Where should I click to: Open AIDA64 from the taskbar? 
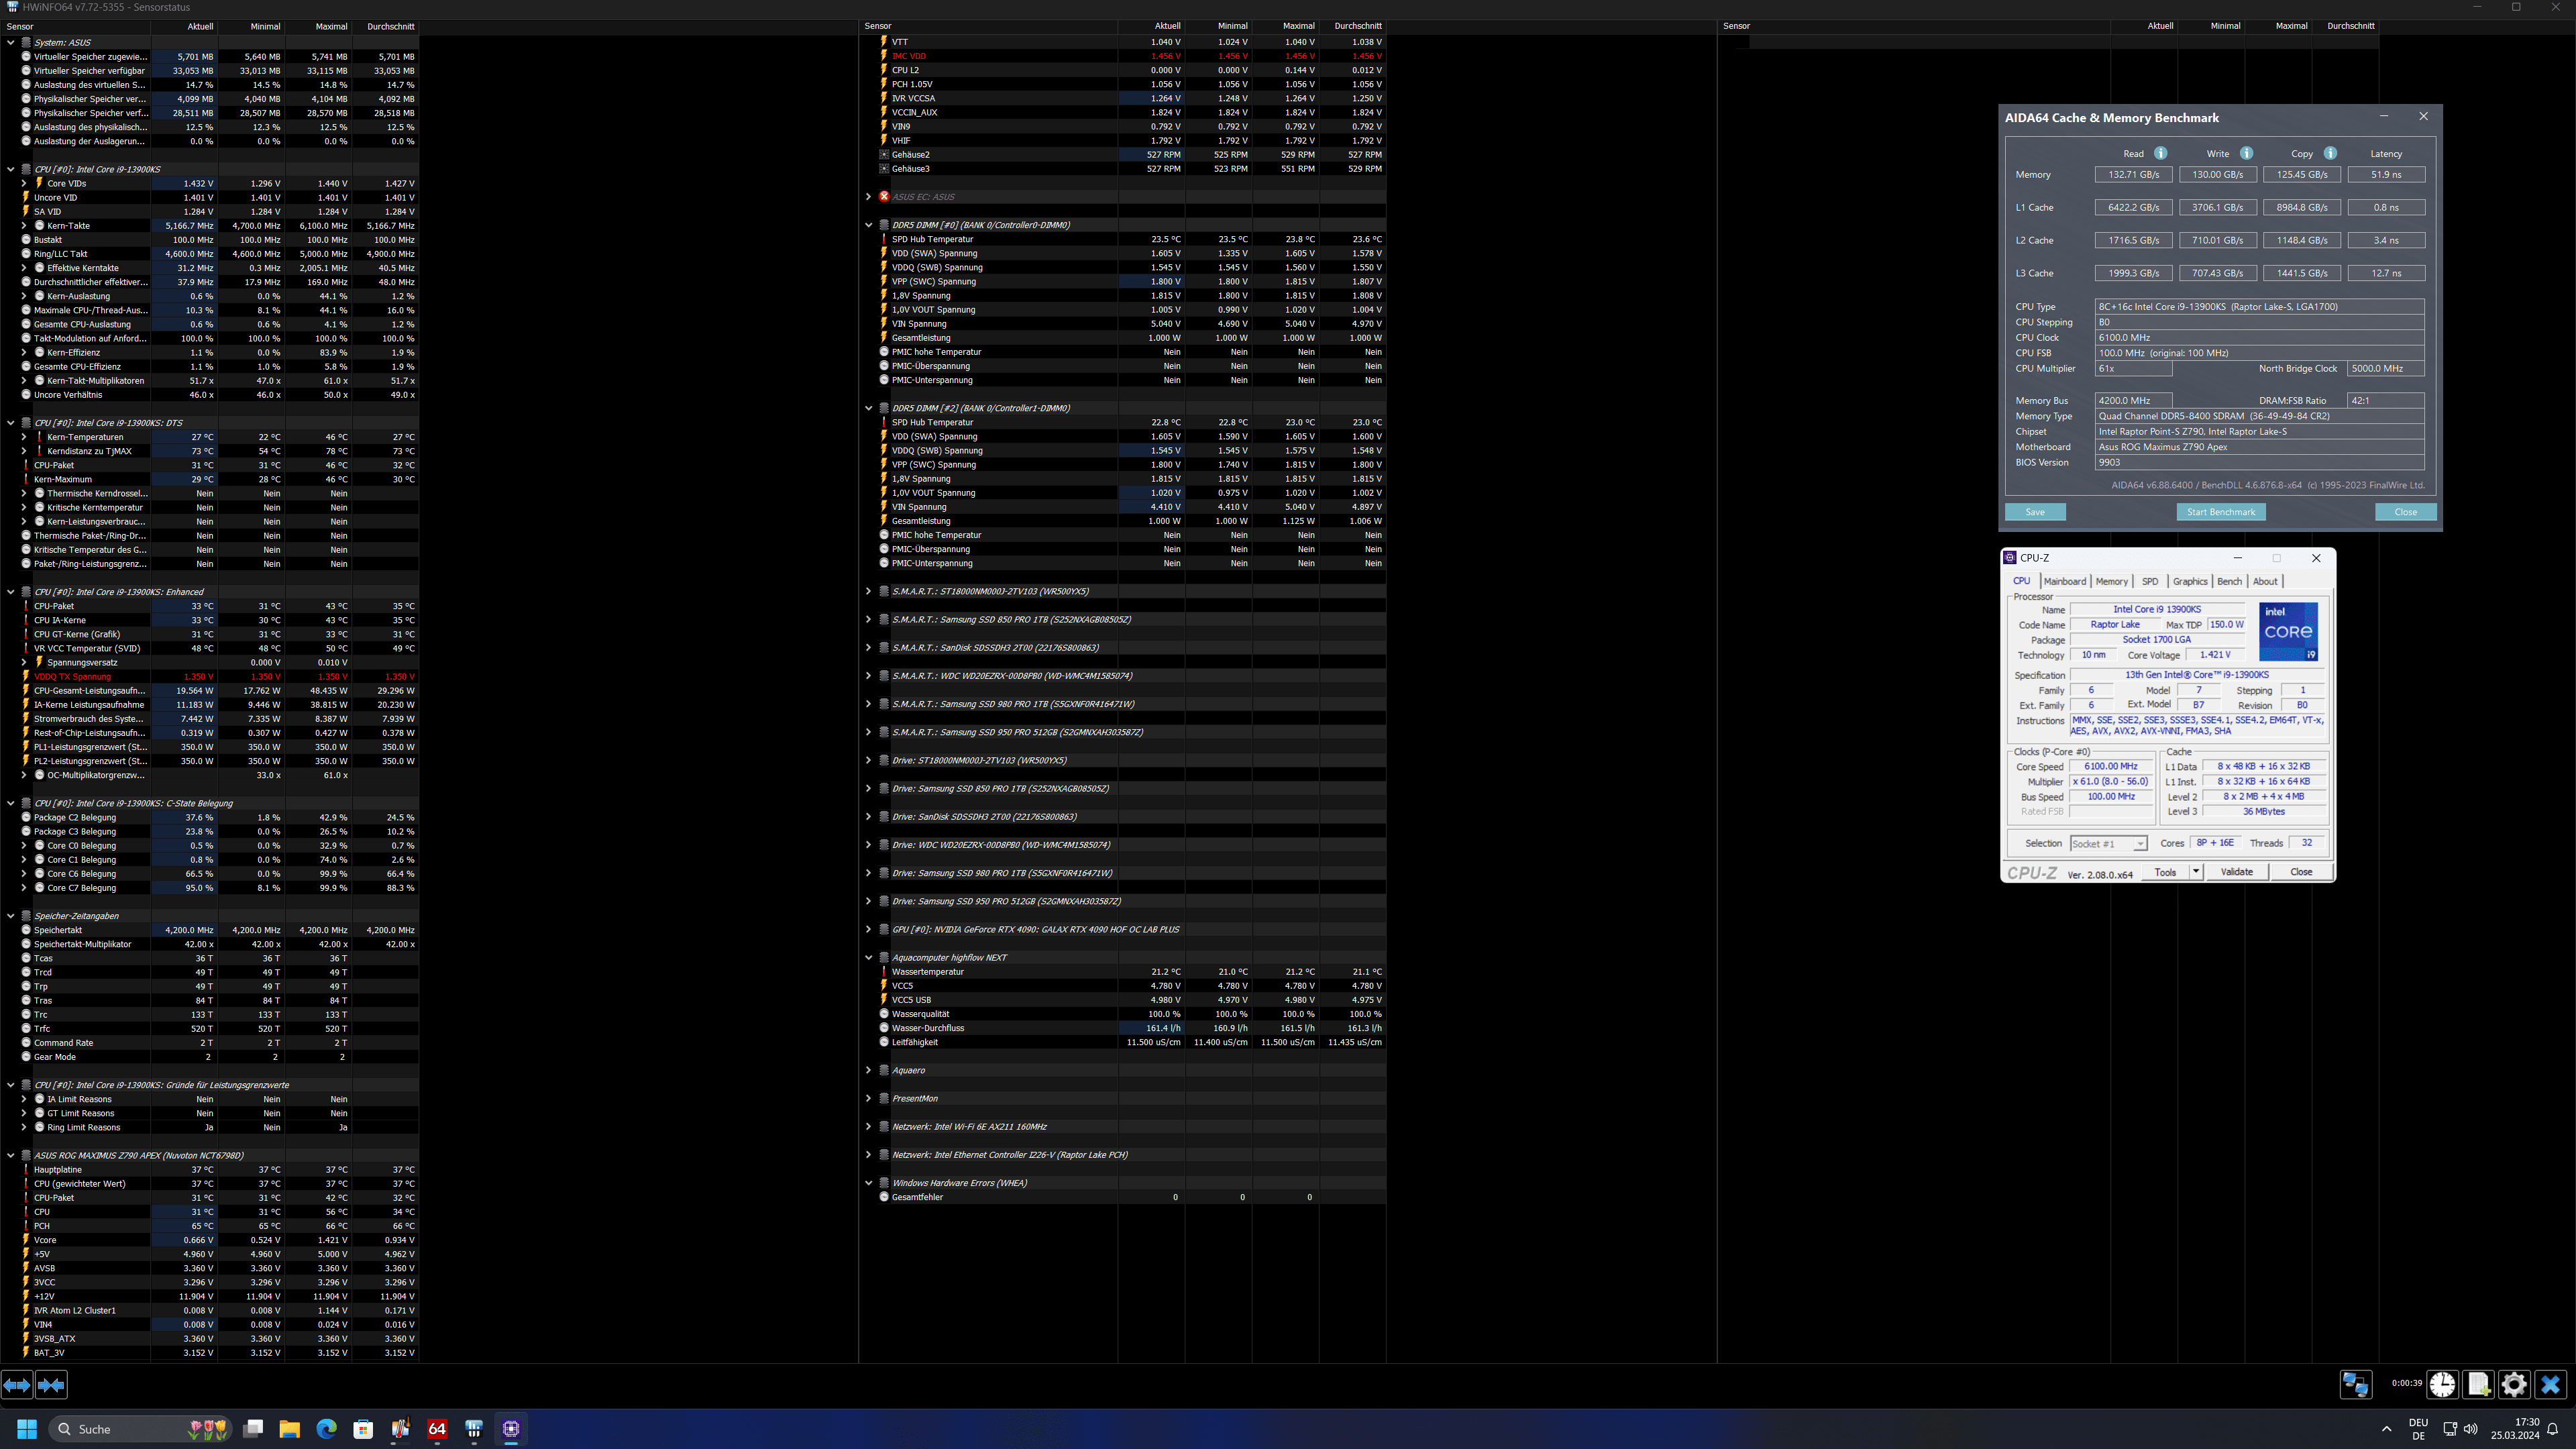tap(437, 1429)
